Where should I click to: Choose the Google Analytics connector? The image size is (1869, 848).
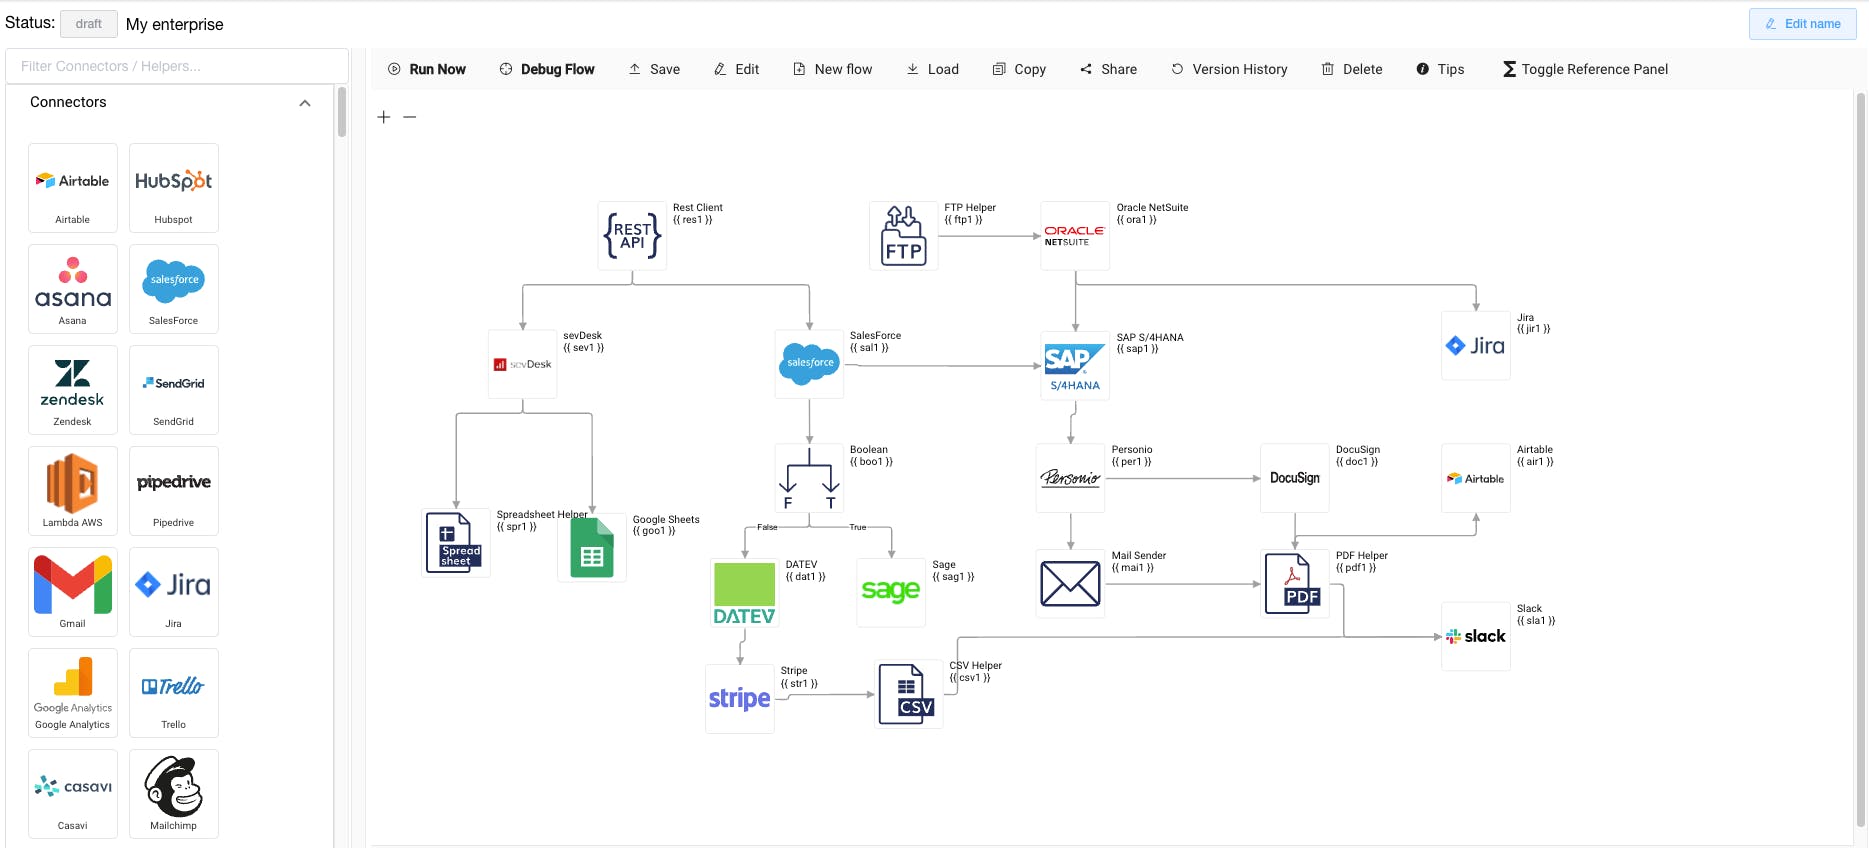73,693
